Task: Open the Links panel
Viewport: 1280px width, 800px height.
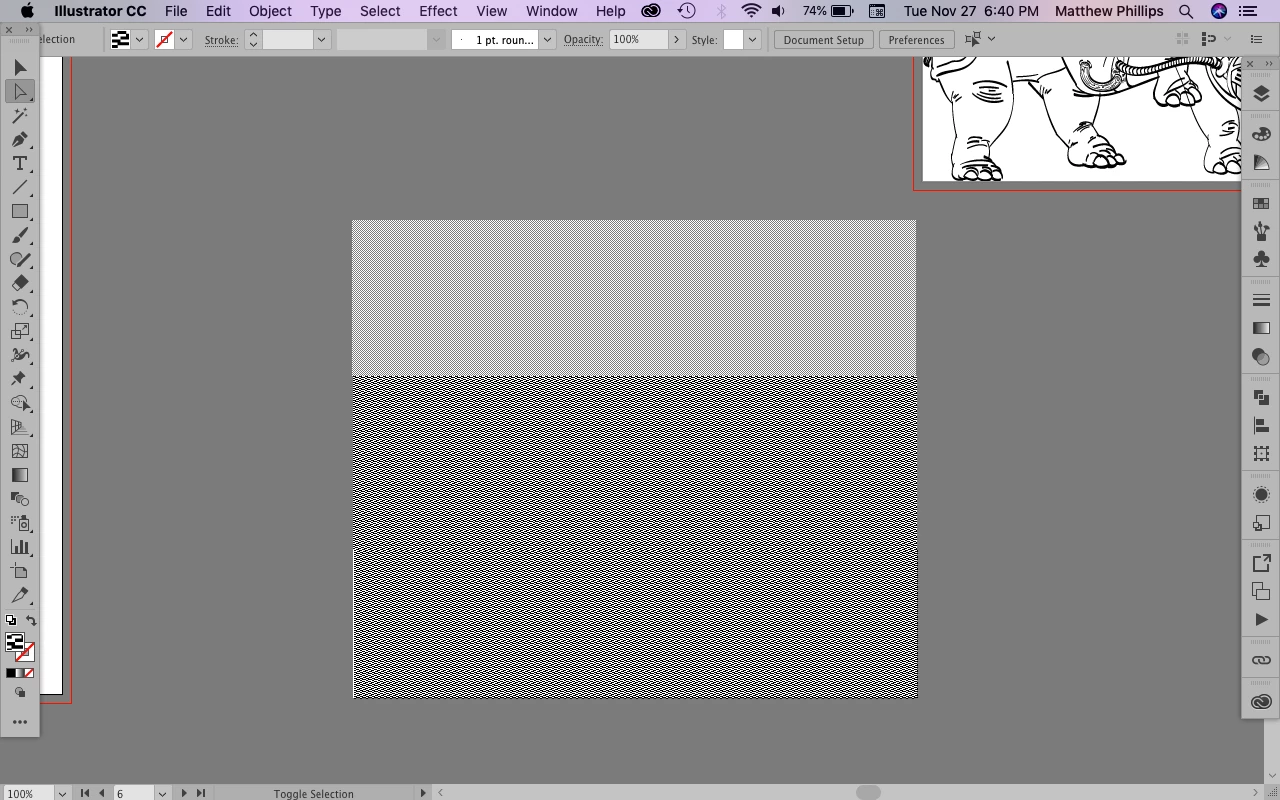Action: 1261,661
